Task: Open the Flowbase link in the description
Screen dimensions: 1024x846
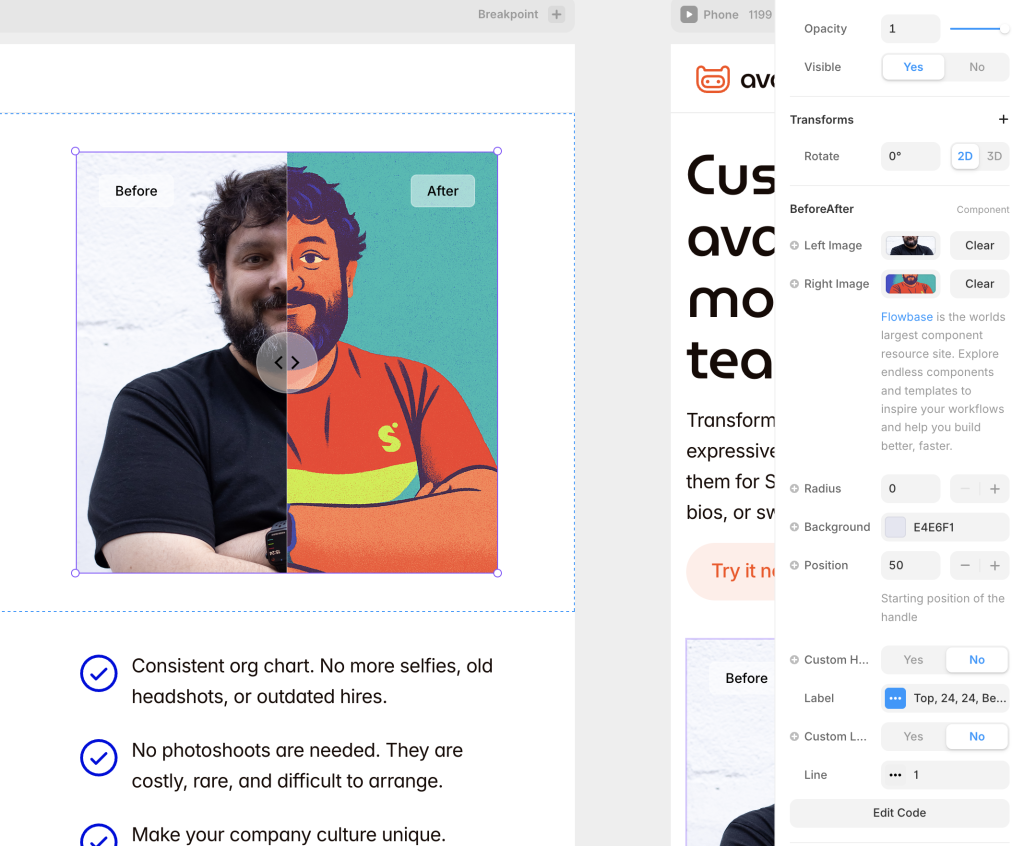Action: point(906,316)
